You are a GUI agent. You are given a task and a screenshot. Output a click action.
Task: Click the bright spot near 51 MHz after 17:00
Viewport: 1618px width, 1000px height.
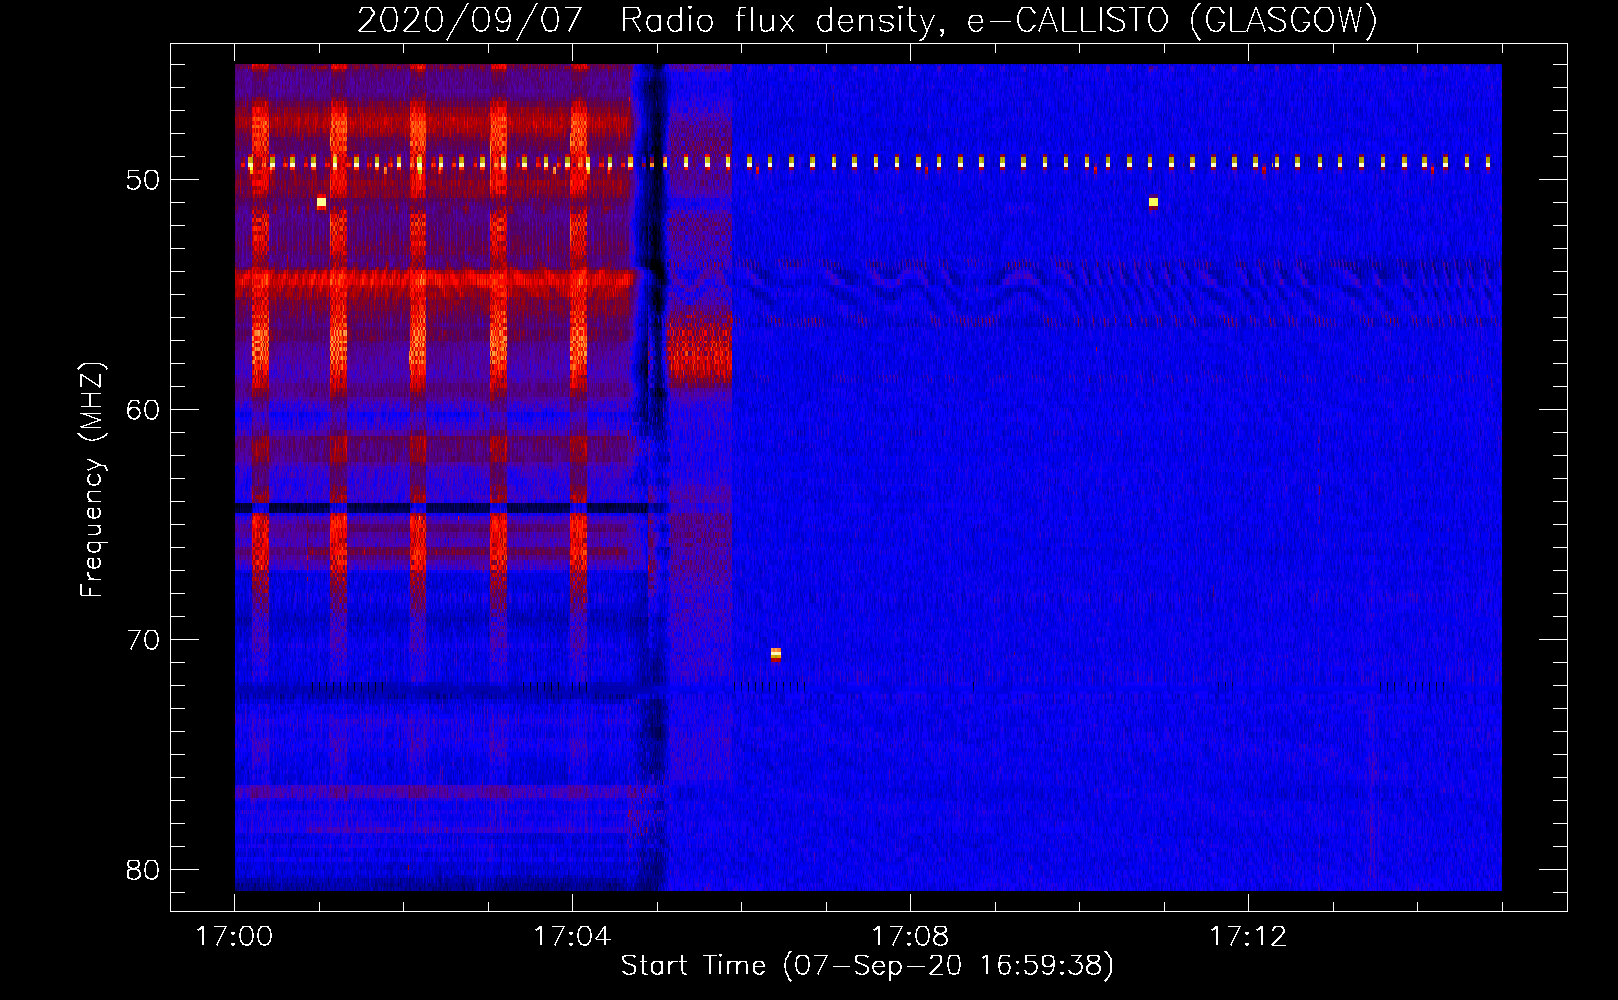[321, 202]
